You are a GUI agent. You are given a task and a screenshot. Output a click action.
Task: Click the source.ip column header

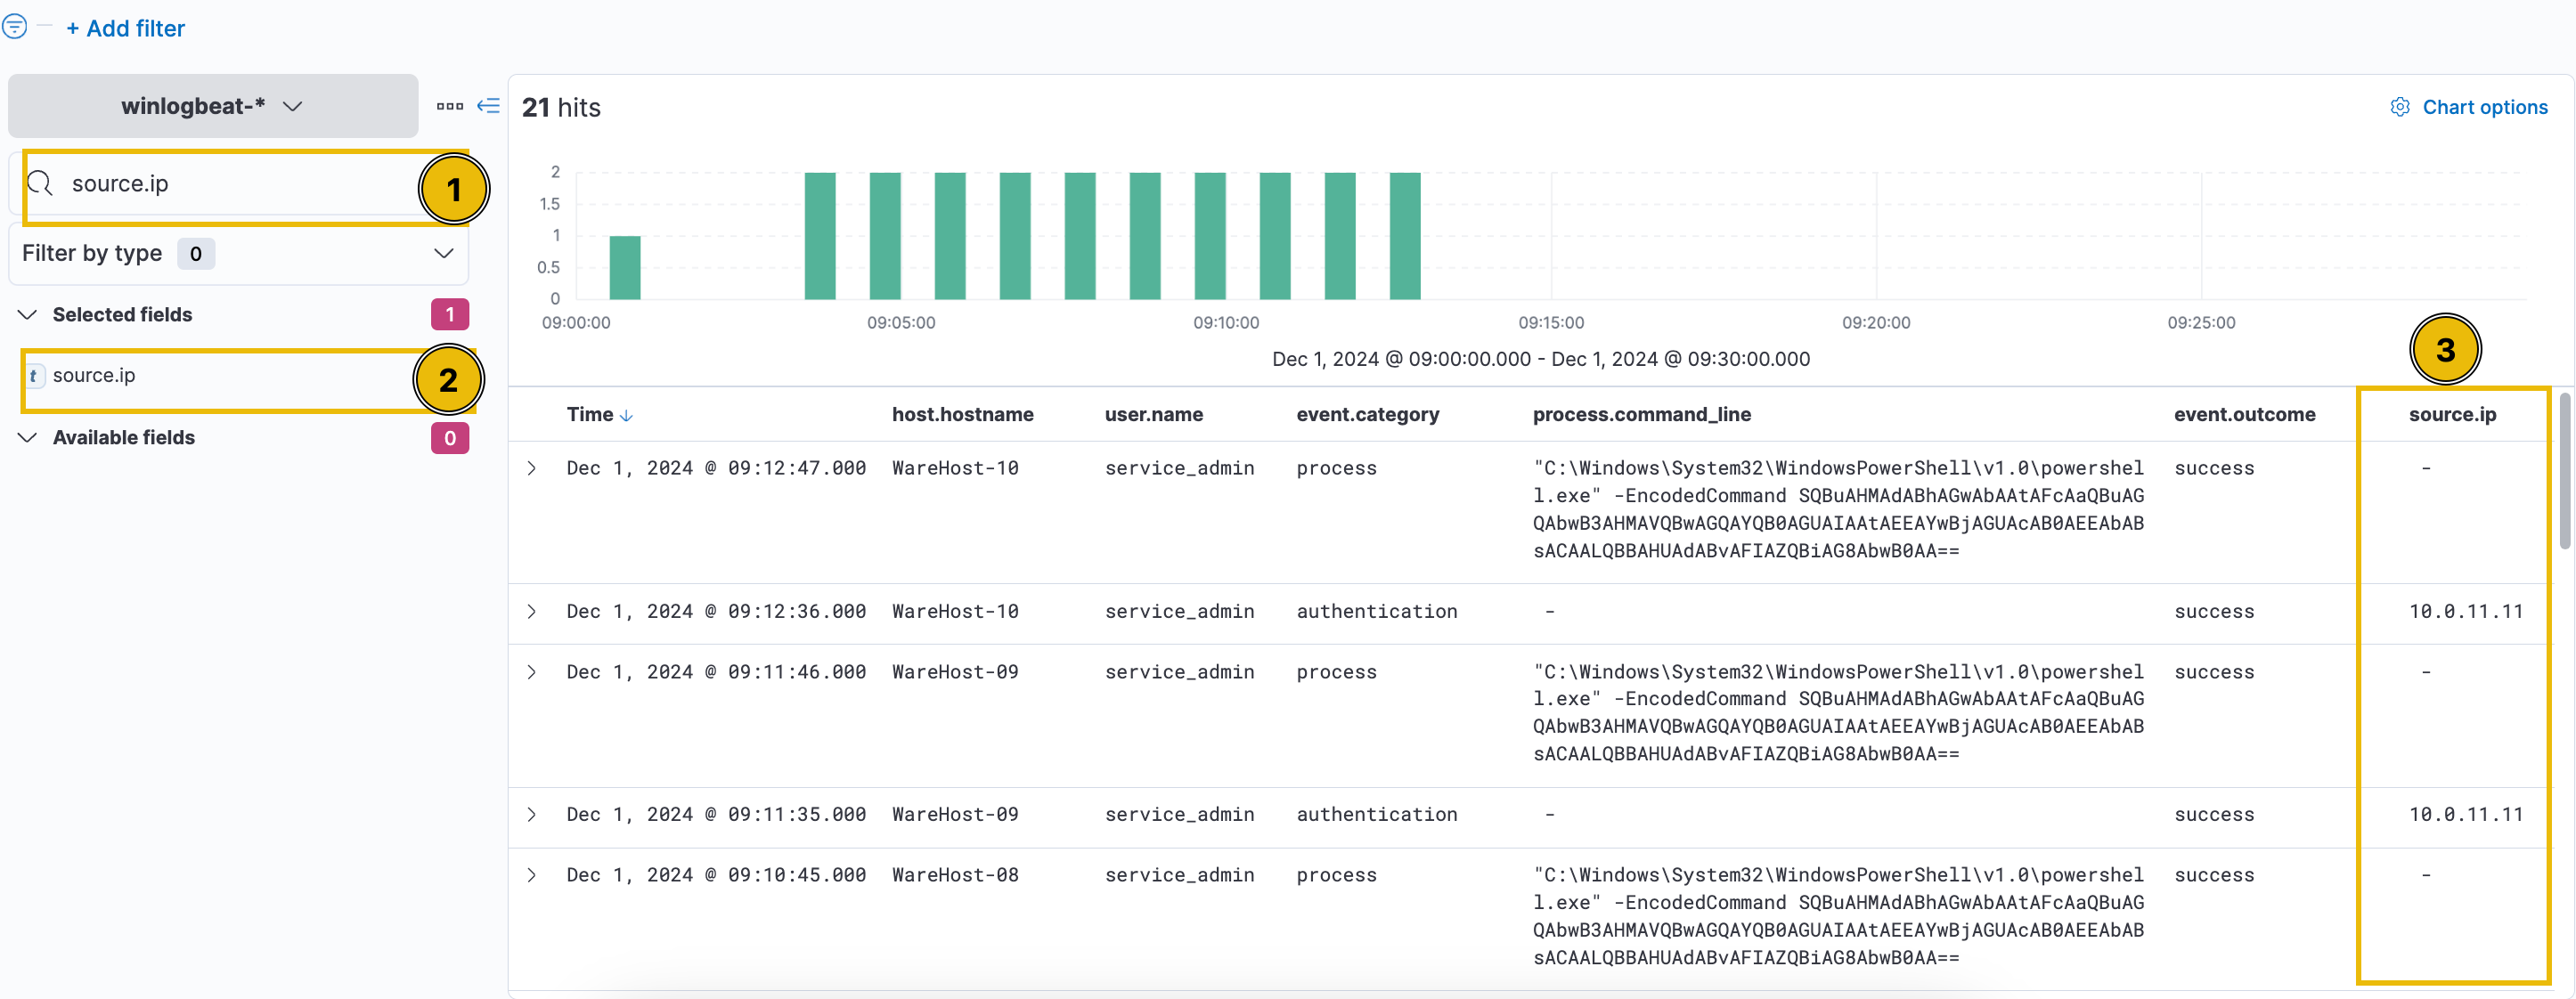point(2452,415)
